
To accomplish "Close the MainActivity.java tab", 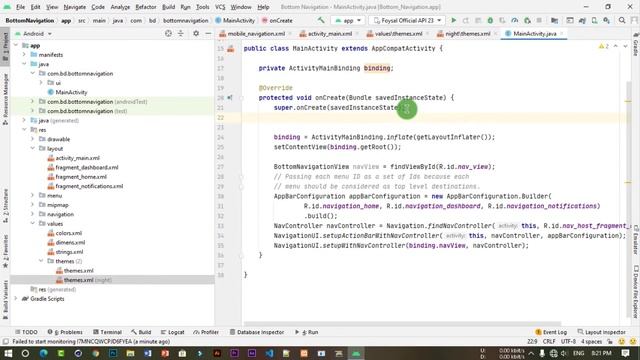I will click(562, 33).
